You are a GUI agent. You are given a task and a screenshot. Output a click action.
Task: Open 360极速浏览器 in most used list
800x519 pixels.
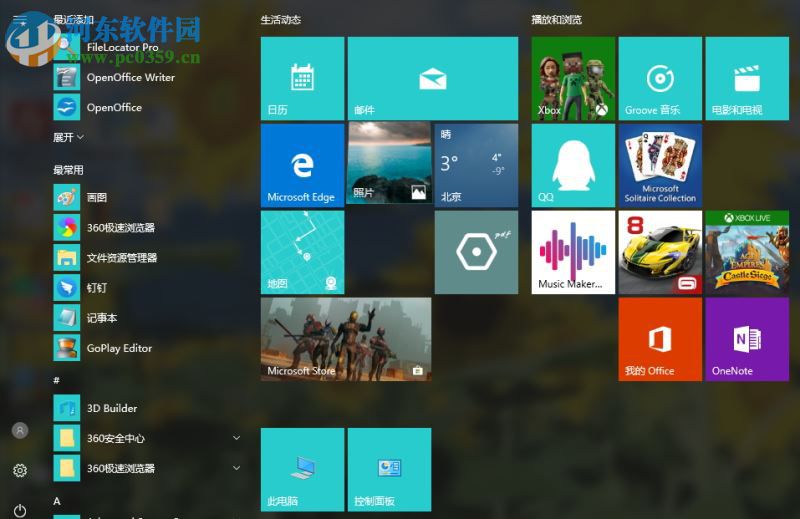coord(147,228)
